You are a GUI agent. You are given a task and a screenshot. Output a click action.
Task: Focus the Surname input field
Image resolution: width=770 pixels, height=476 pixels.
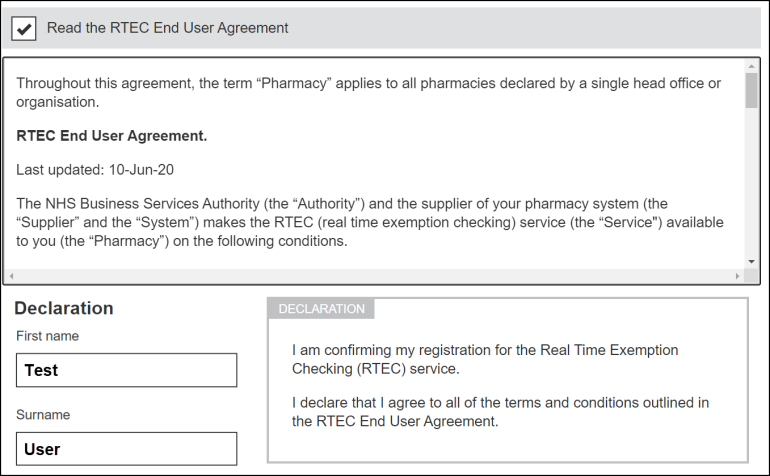(x=126, y=449)
